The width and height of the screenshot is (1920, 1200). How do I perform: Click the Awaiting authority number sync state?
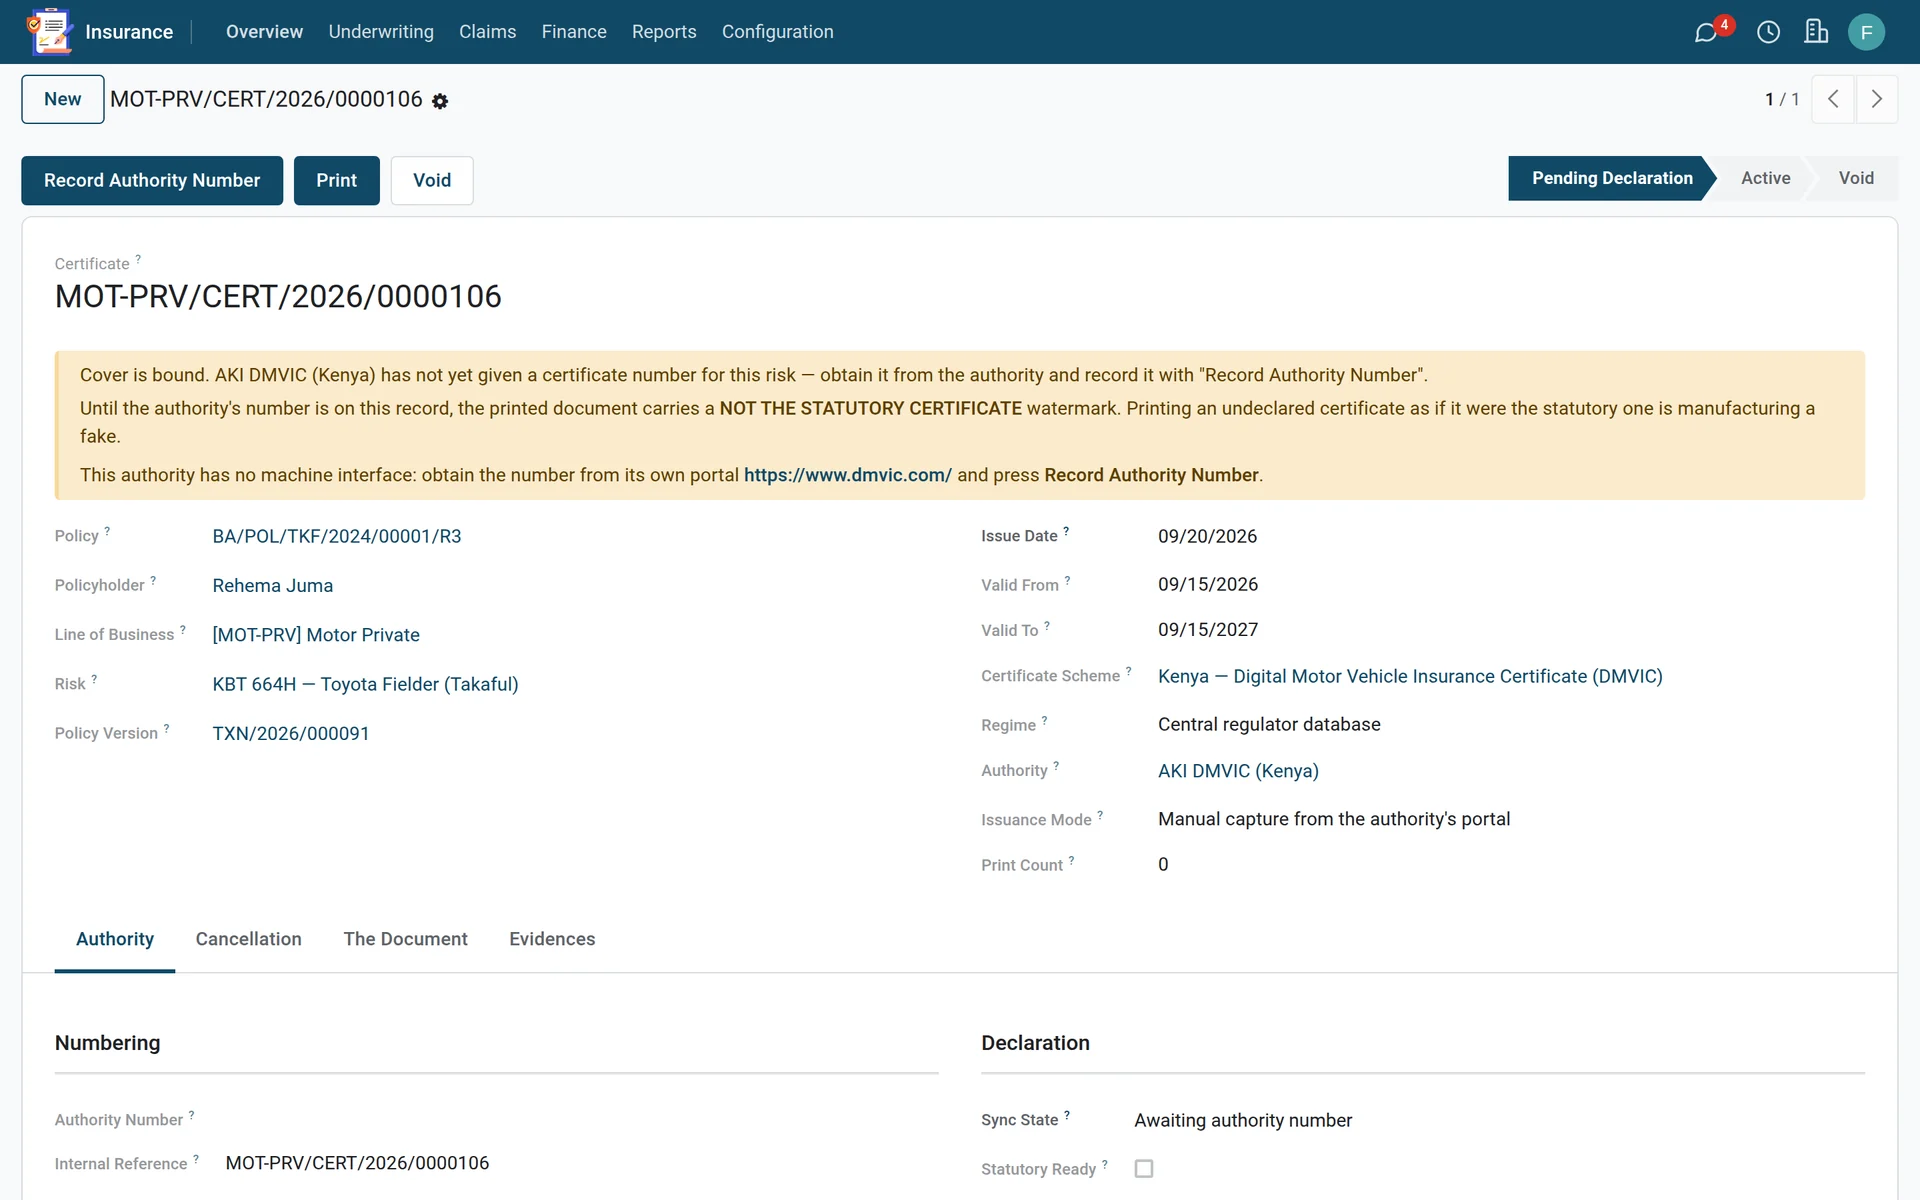pos(1243,1120)
